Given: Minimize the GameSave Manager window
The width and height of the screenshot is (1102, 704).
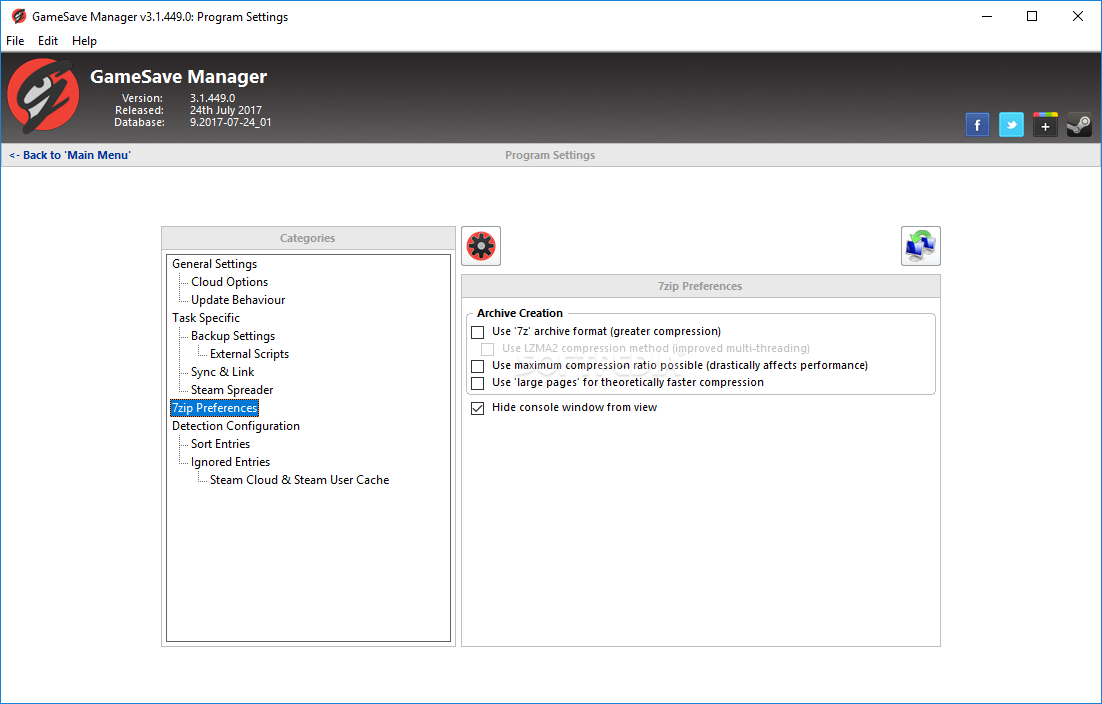Looking at the screenshot, I should [987, 16].
